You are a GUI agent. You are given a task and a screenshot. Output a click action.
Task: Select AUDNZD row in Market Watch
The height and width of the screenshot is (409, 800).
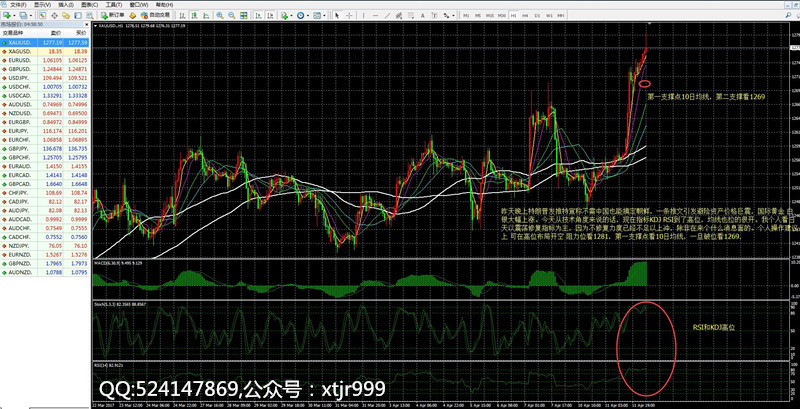point(44,272)
